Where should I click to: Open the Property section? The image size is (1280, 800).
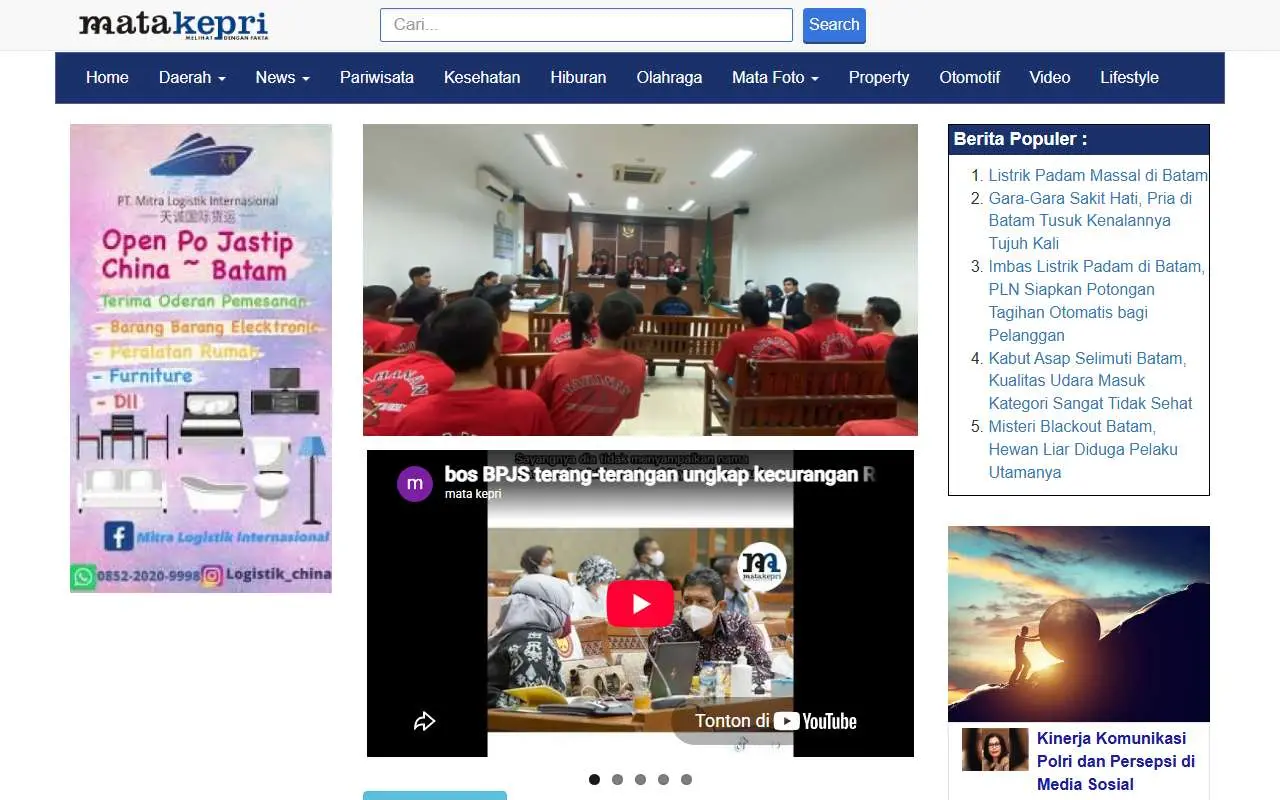pyautogui.click(x=879, y=77)
